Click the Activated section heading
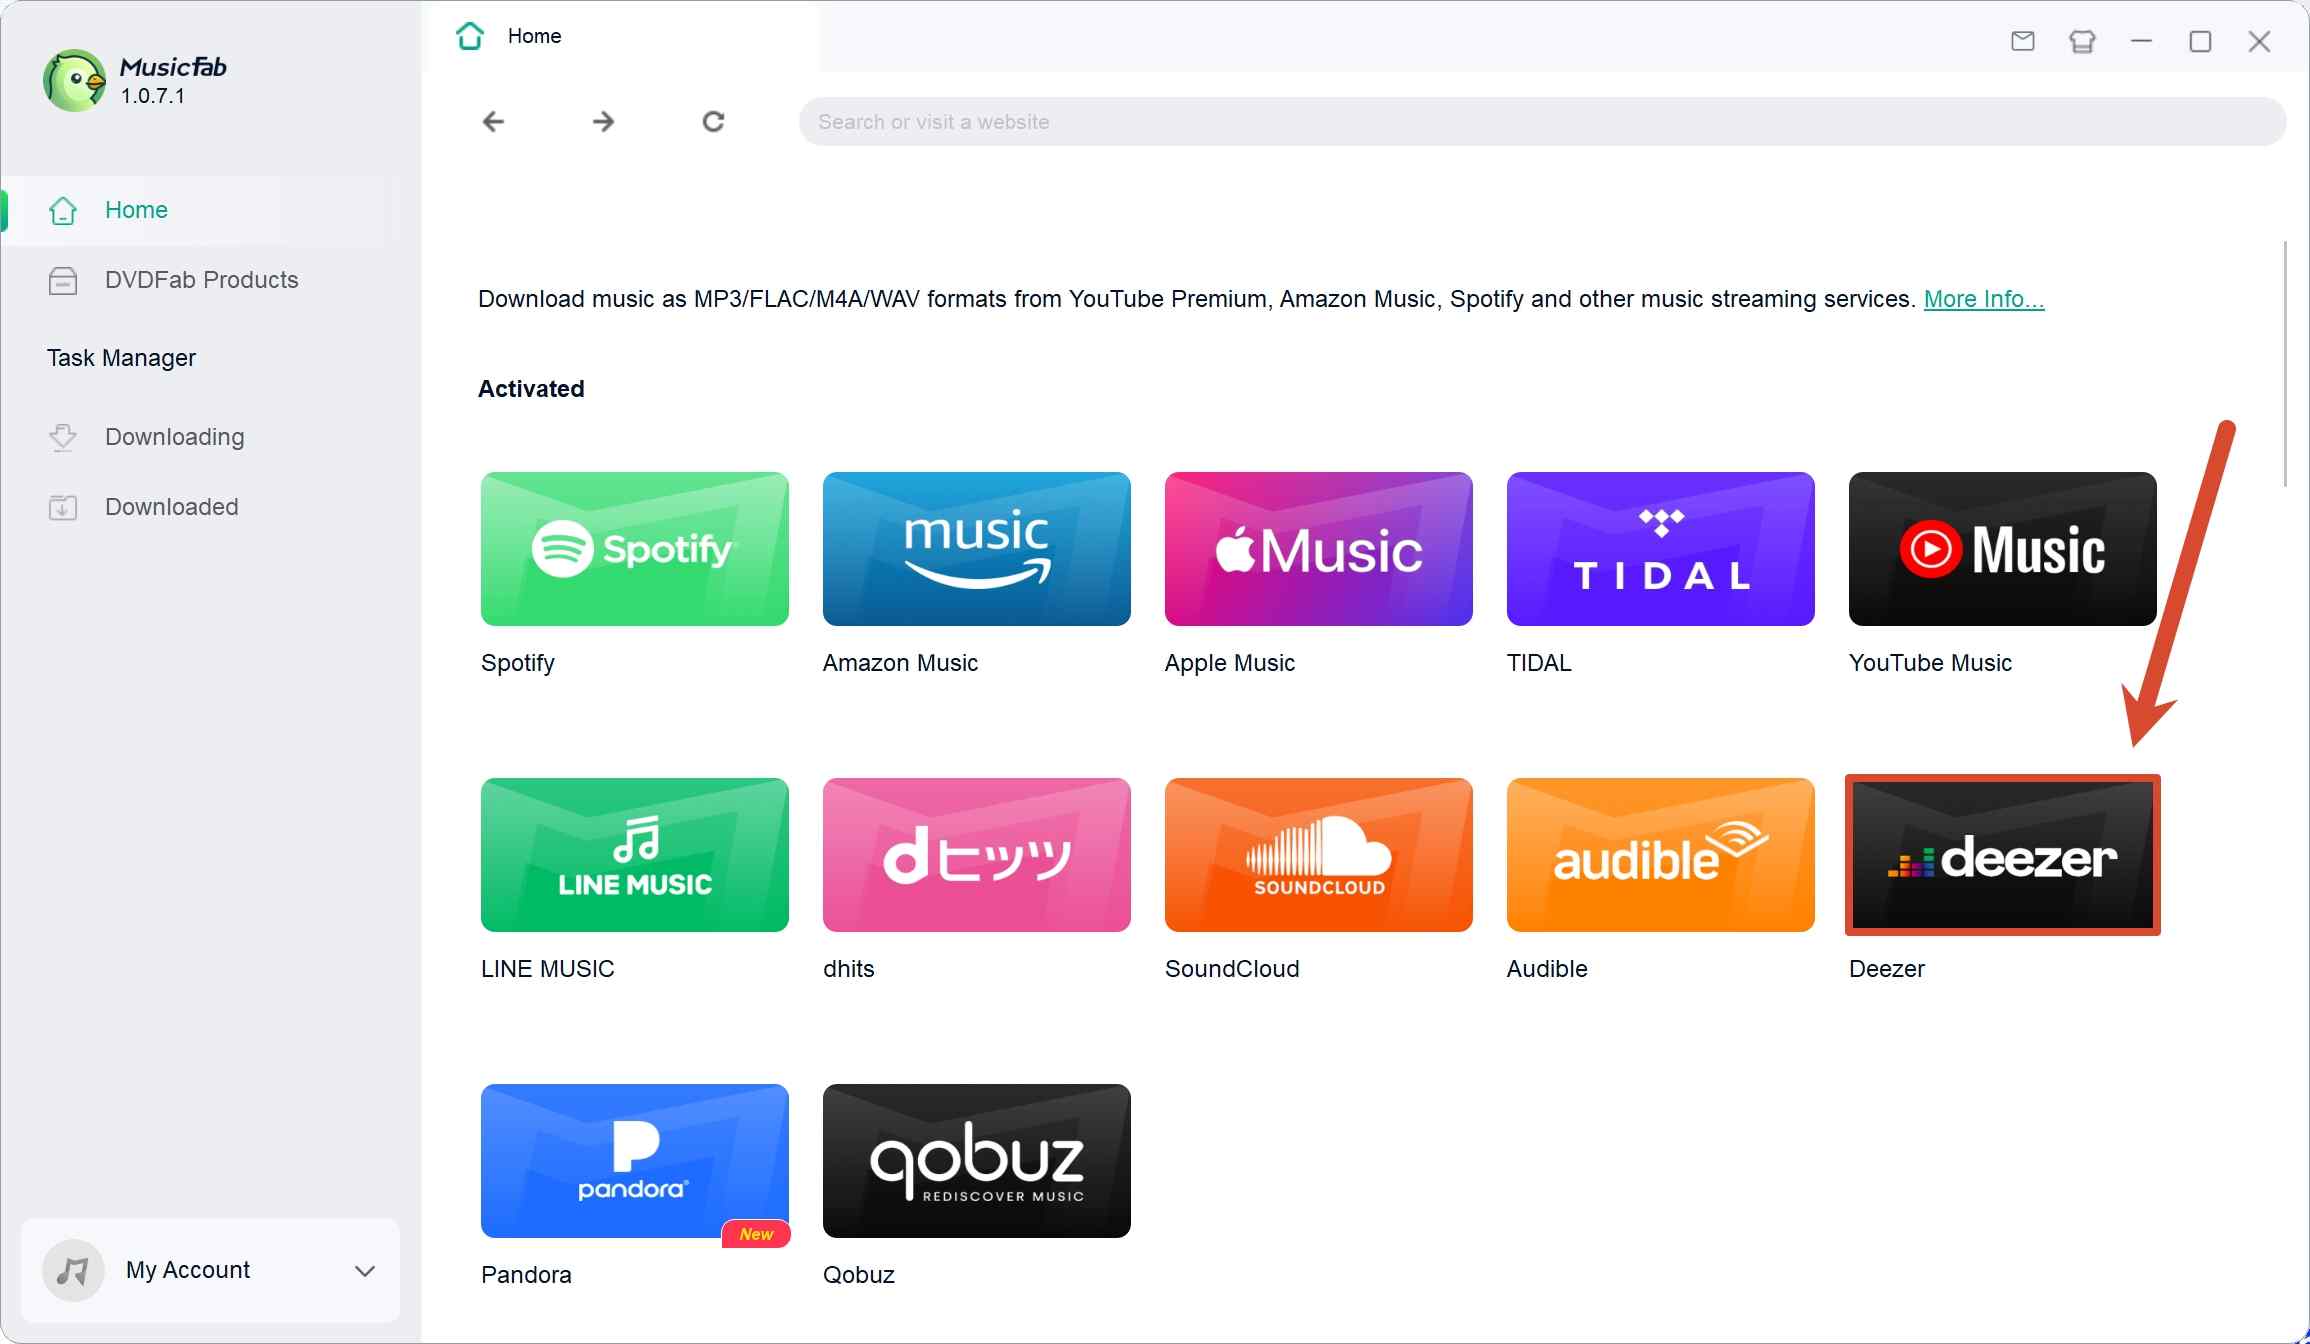The image size is (2310, 1344). [x=531, y=389]
